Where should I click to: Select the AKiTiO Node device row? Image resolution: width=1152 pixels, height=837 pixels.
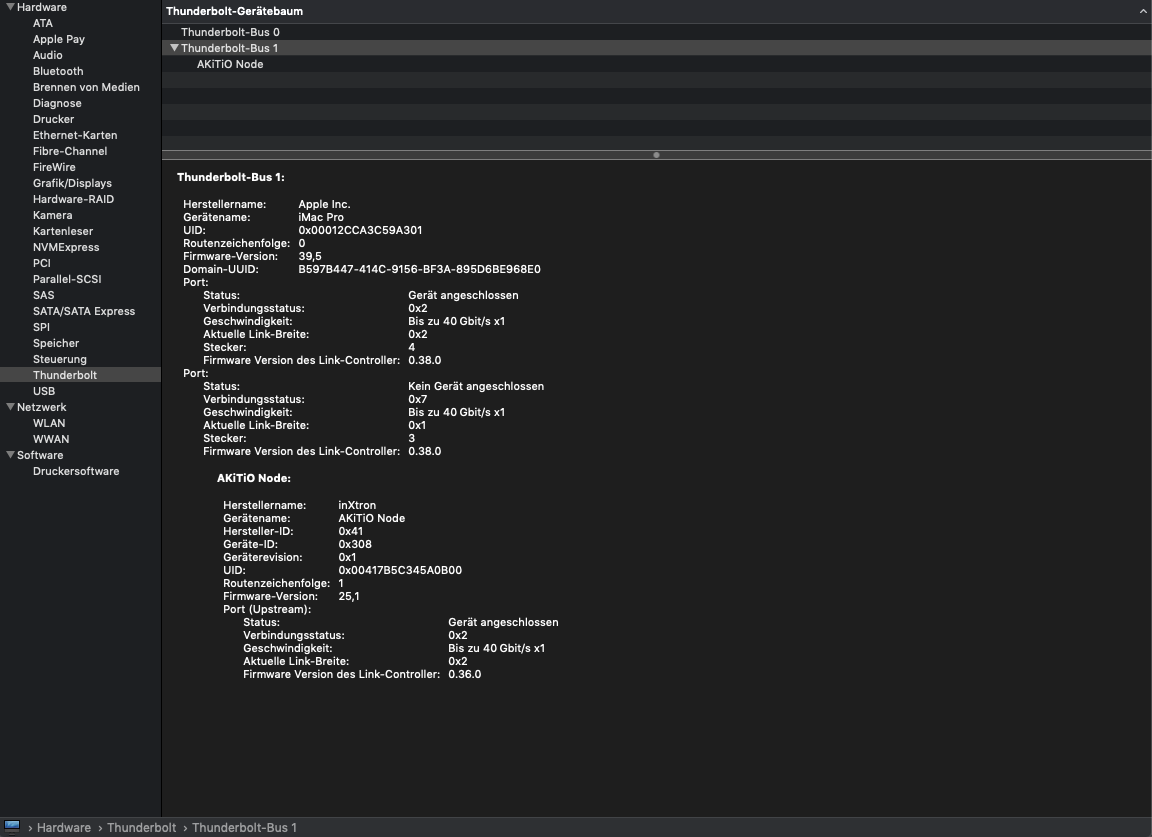[230, 64]
